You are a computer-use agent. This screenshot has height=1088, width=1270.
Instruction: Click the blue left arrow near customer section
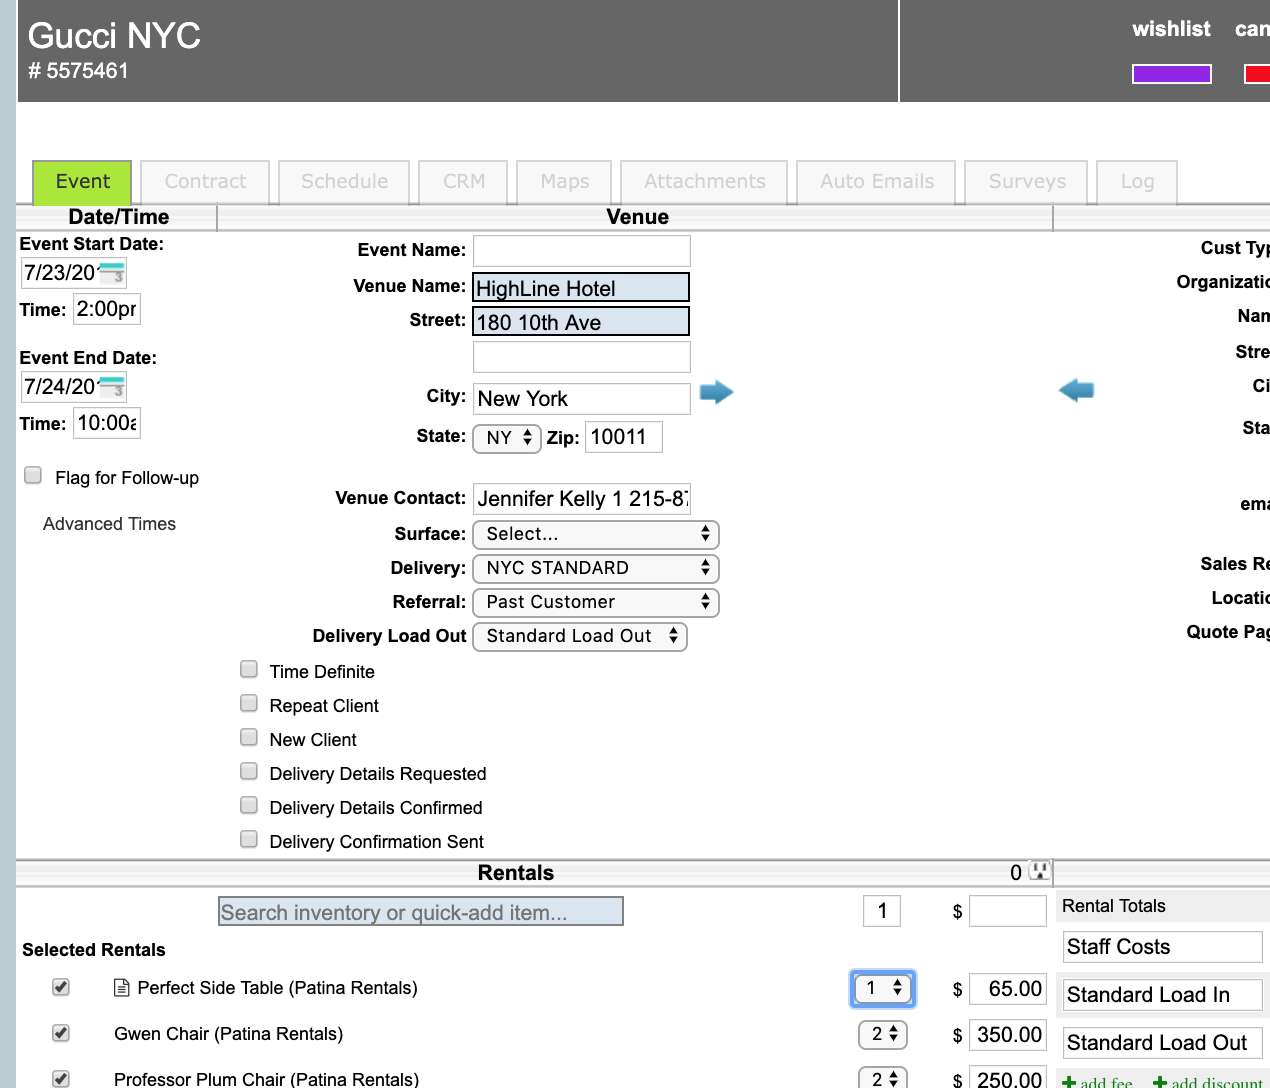coord(1076,390)
